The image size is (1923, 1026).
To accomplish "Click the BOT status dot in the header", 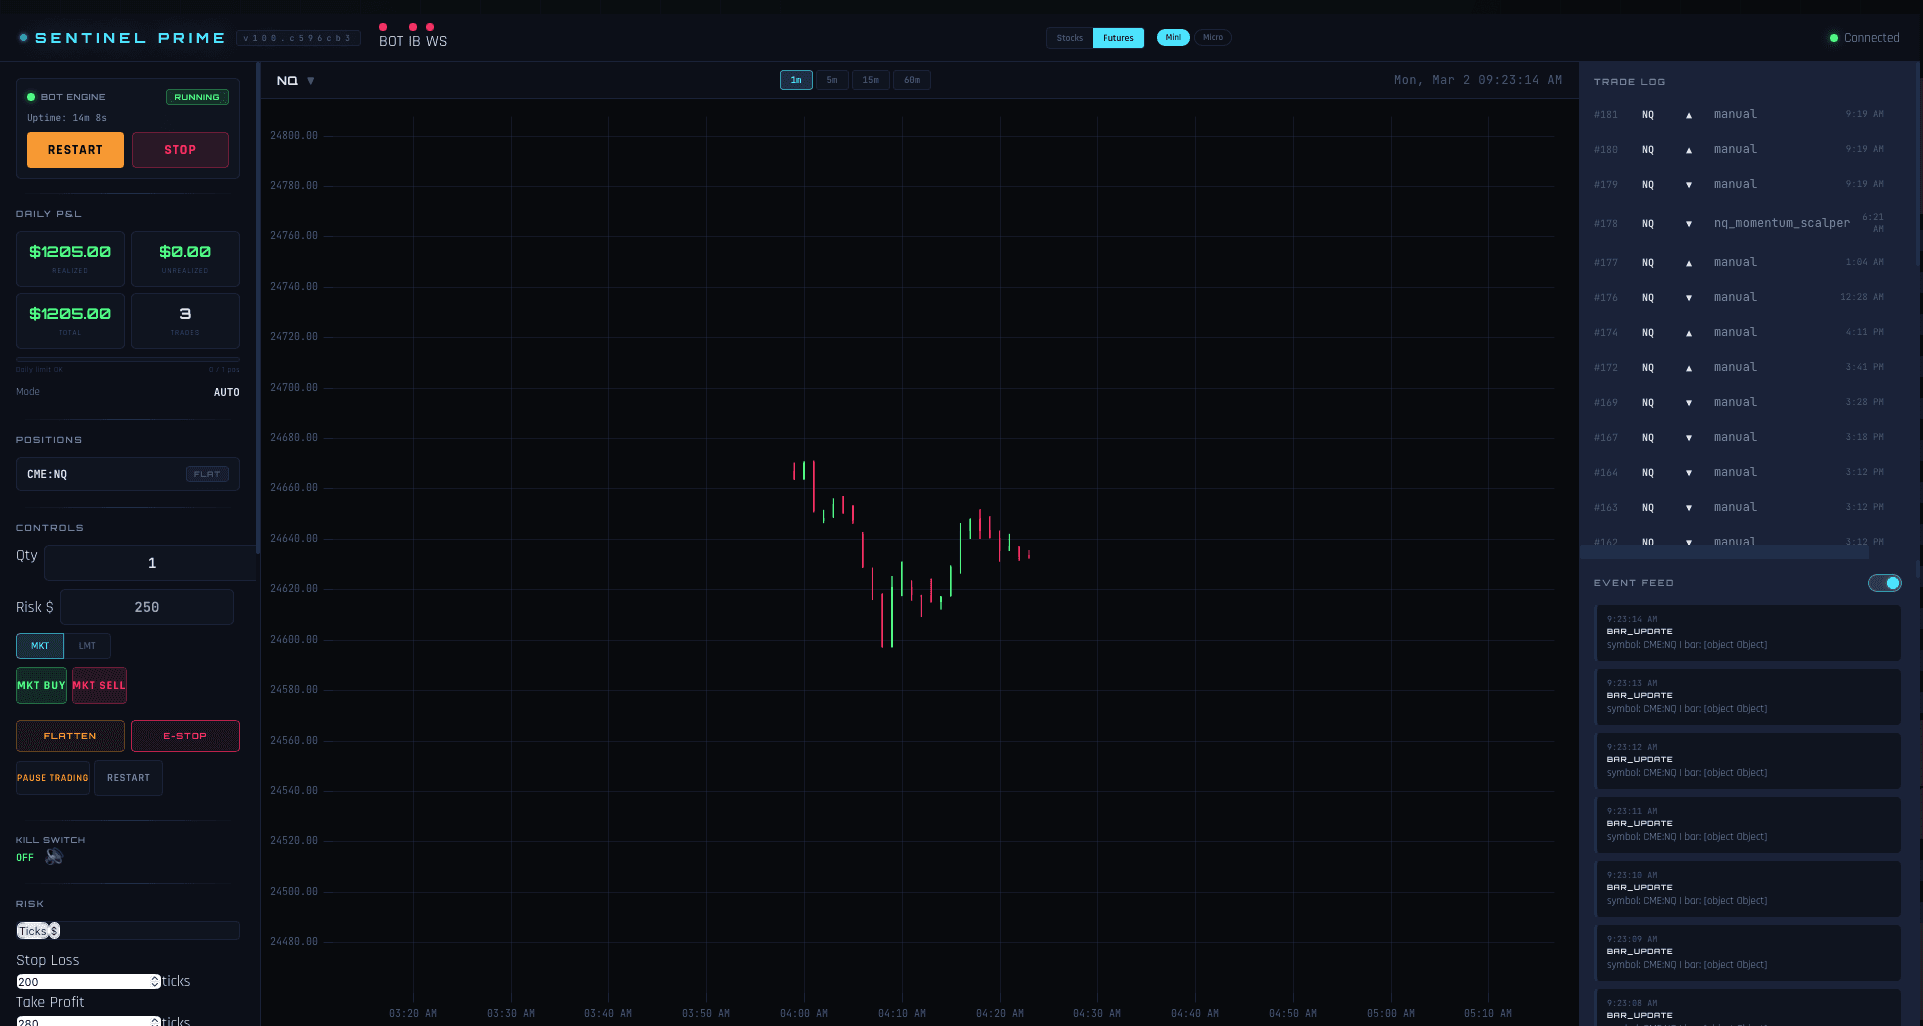I will [x=383, y=27].
